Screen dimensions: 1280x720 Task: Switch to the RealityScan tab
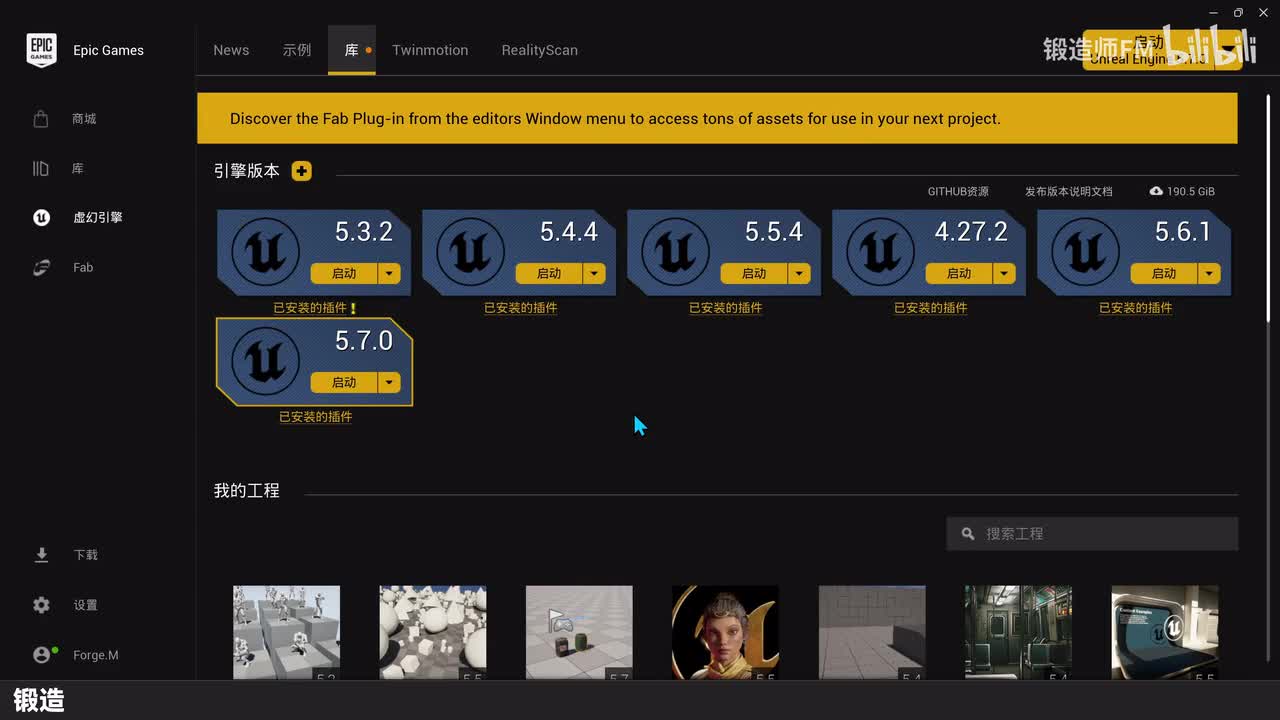point(540,50)
